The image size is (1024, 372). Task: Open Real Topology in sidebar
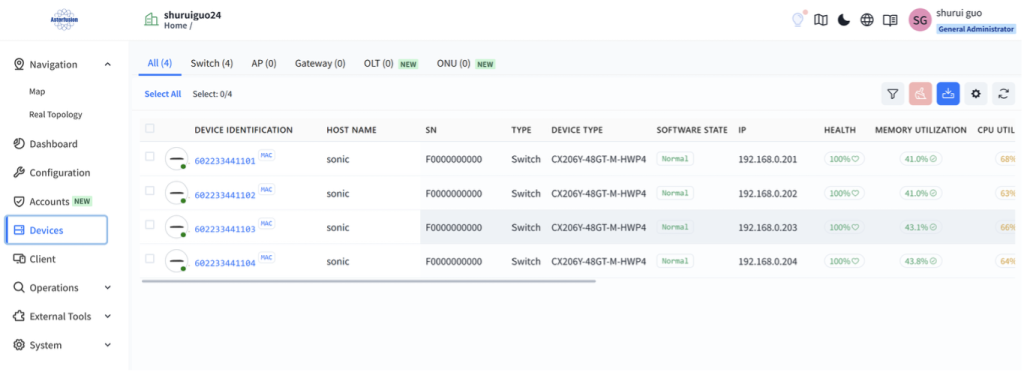pos(56,114)
